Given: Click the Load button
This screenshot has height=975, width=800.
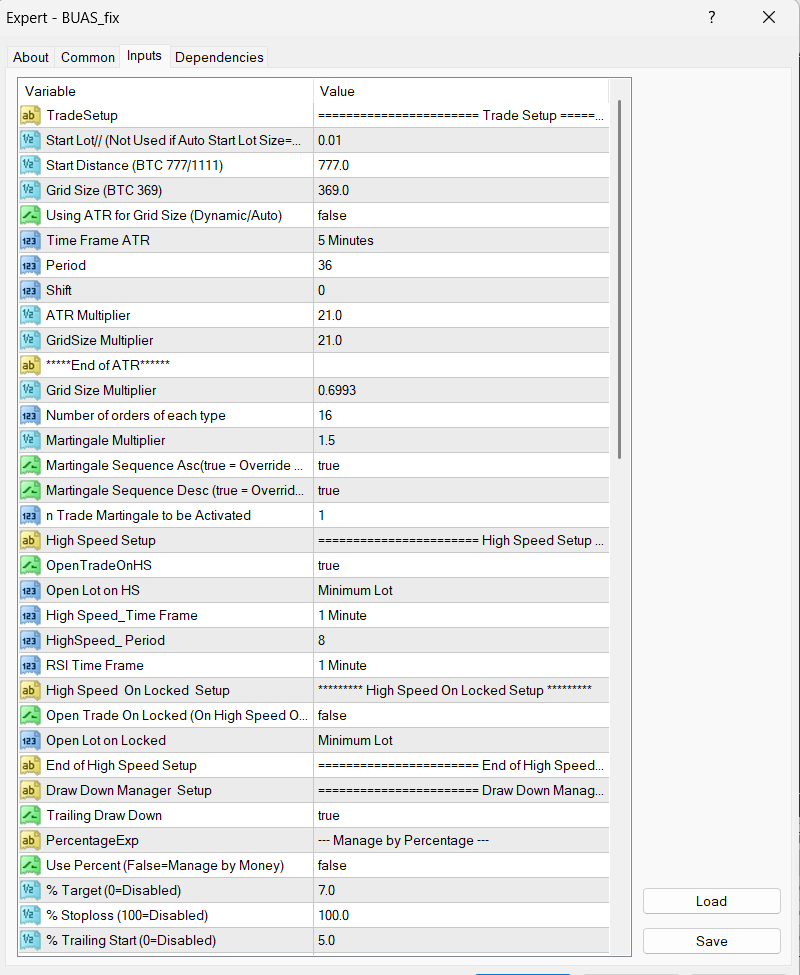Looking at the screenshot, I should point(711,901).
